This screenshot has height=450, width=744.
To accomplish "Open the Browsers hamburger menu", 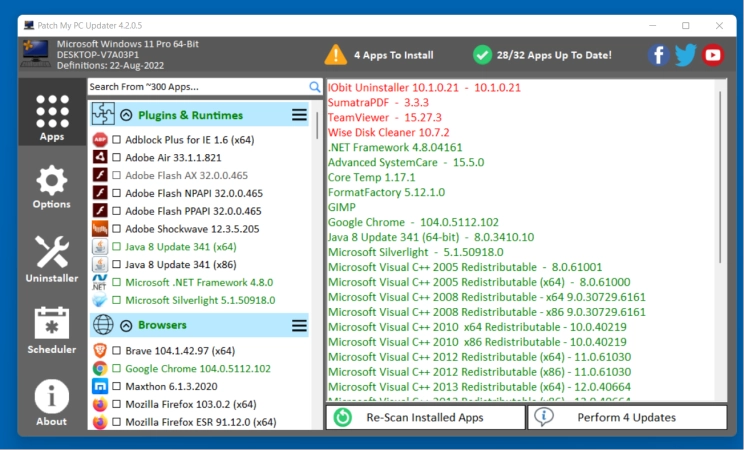I will click(299, 326).
